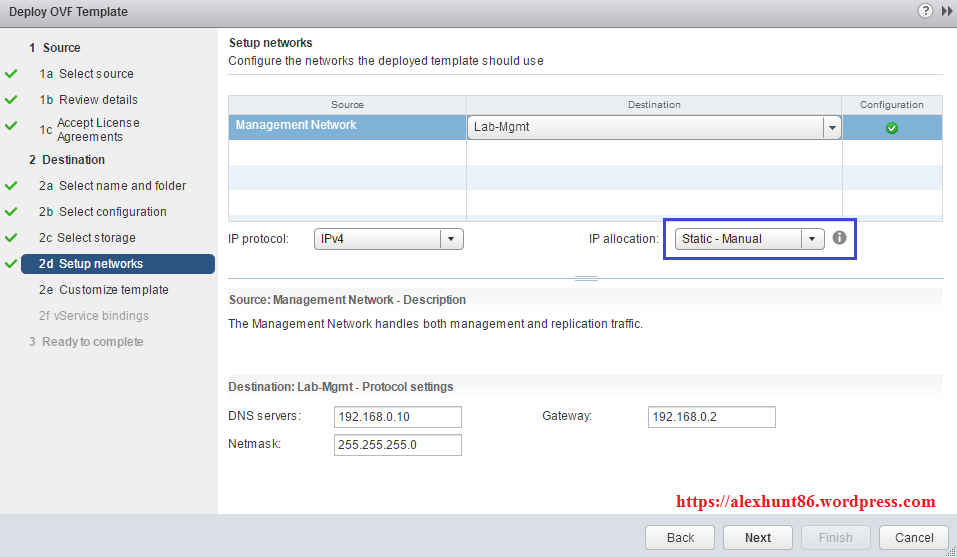Jump to step 1c Accept License Agreements
The height and width of the screenshot is (557, 957).
(98, 130)
